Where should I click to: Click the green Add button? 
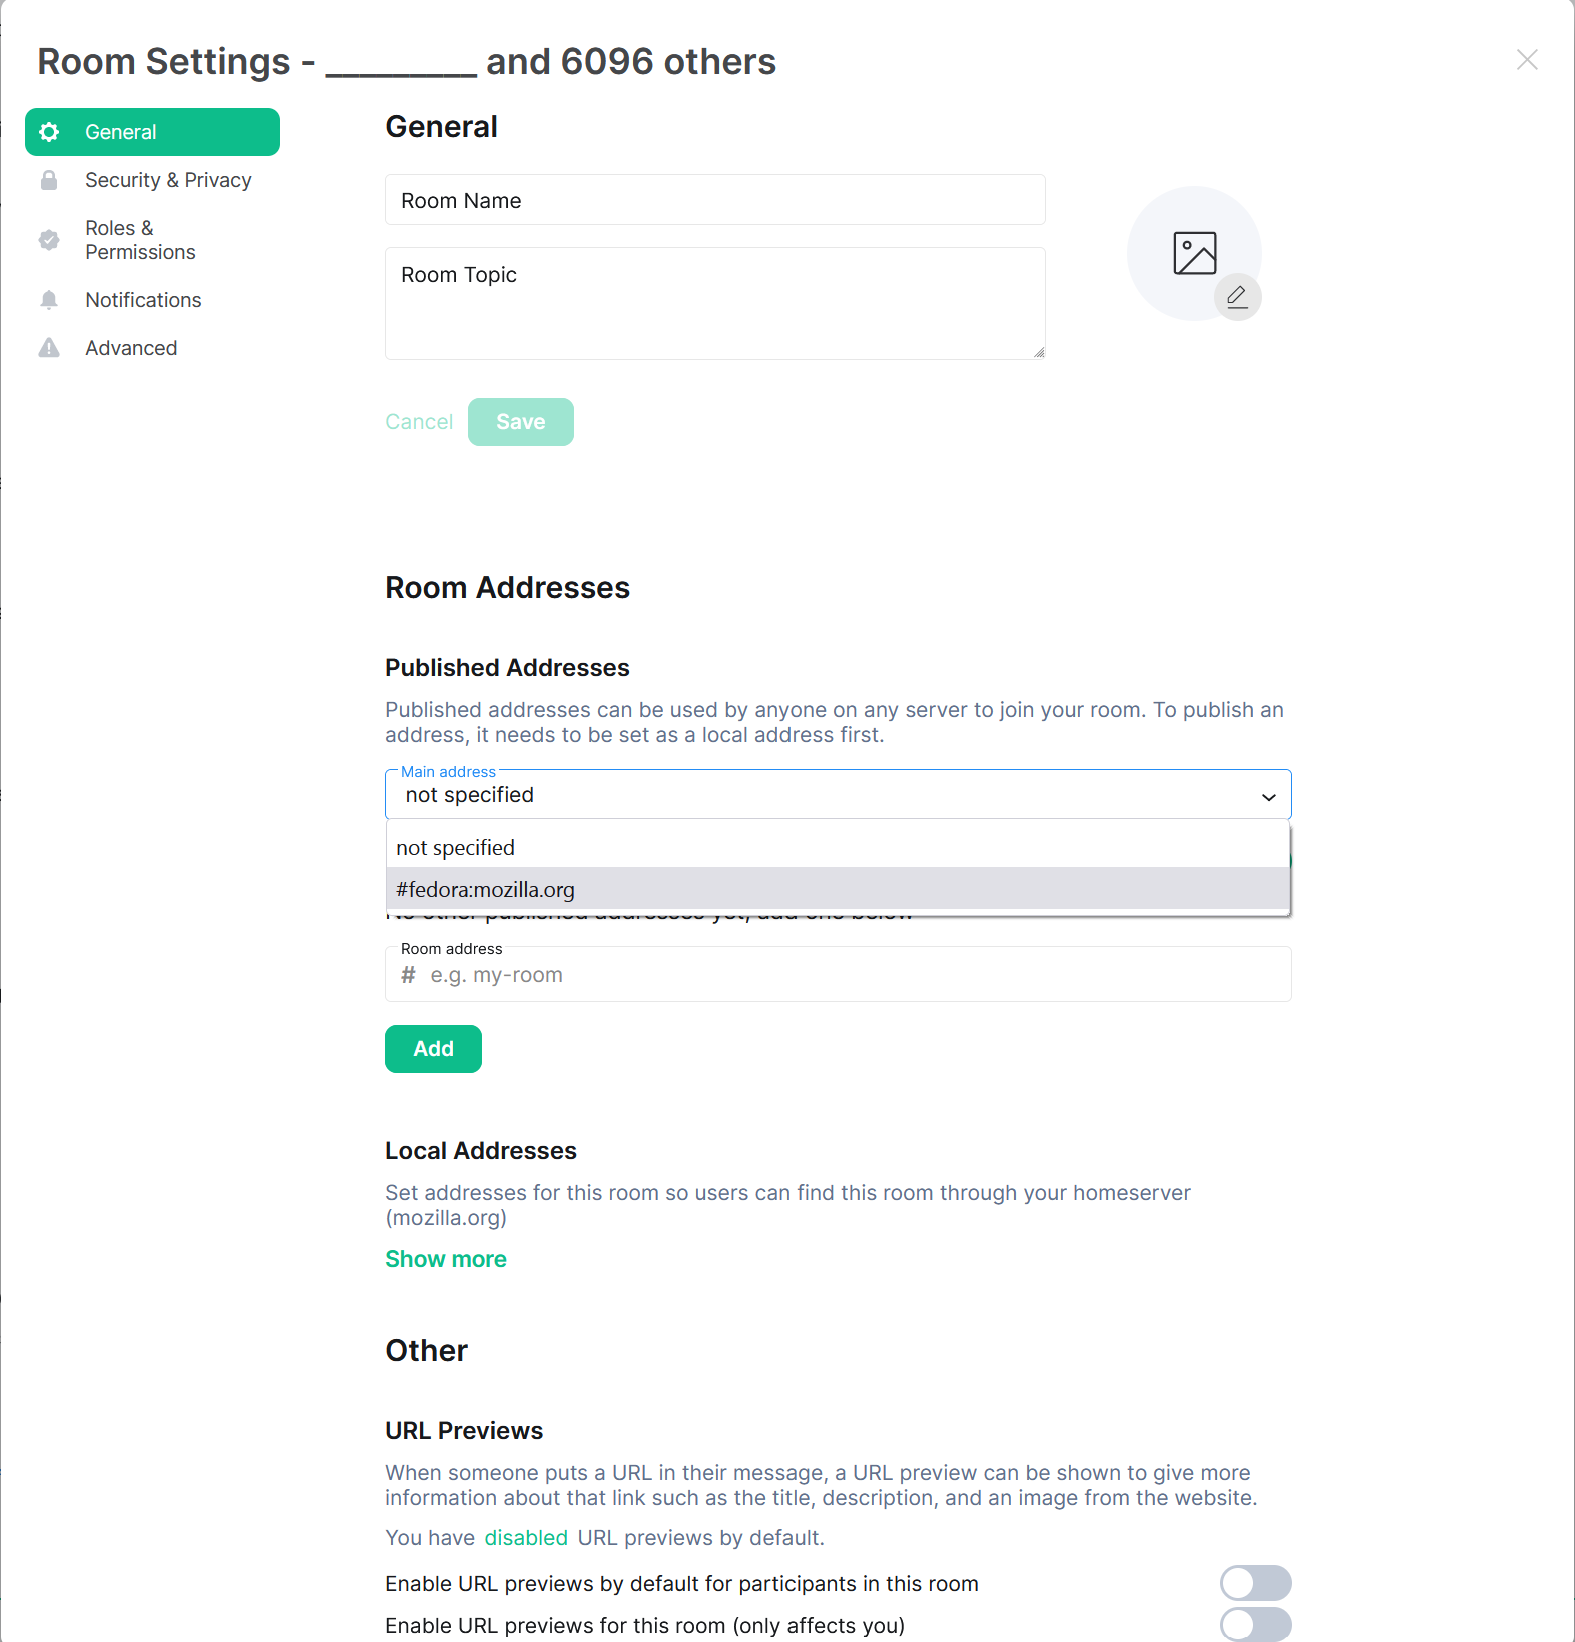coord(433,1049)
